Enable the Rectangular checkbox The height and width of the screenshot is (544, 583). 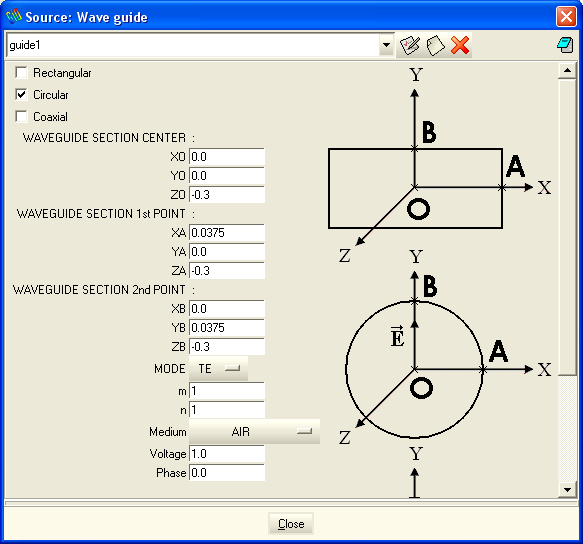[22, 73]
